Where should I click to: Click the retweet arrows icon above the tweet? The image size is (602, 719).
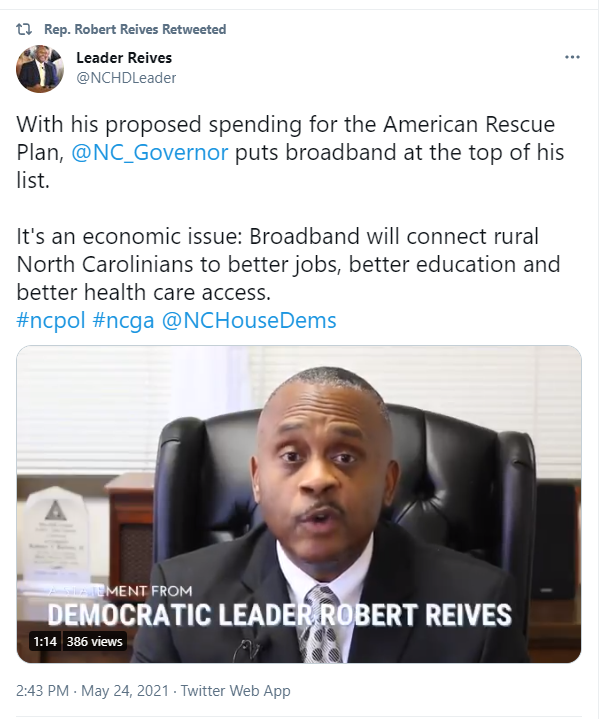[x=24, y=29]
